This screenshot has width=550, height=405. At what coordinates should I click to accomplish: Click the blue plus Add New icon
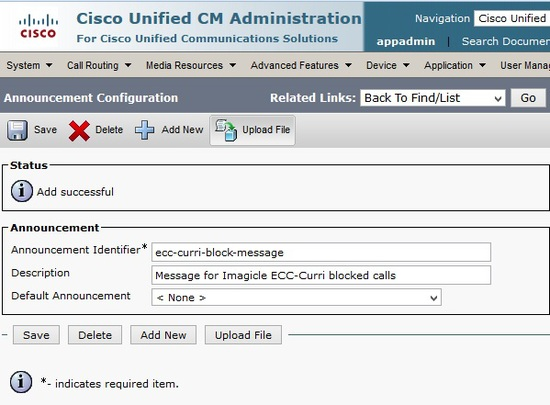click(145, 130)
